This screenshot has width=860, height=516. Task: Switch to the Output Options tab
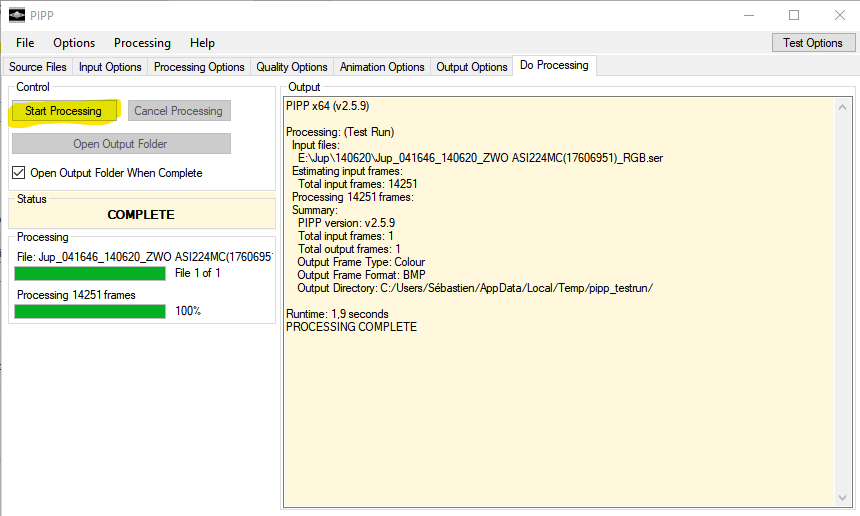click(x=472, y=67)
